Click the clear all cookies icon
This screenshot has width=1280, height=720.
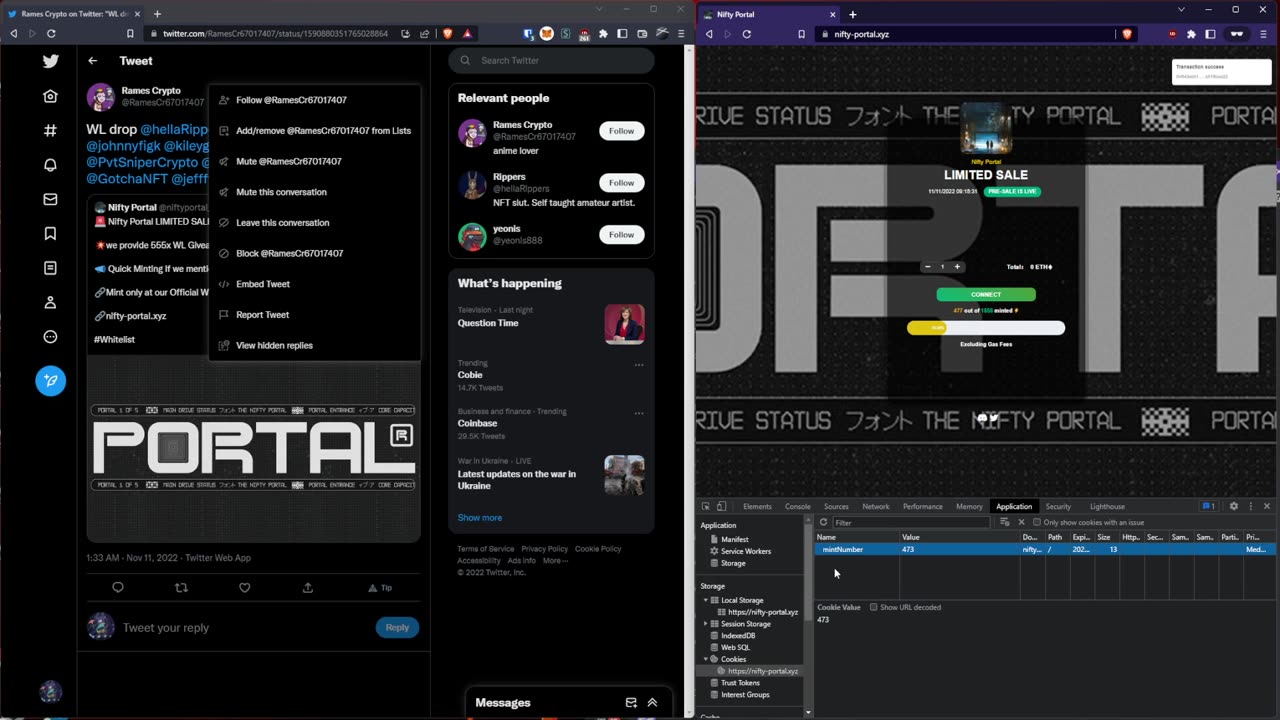pos(1004,522)
